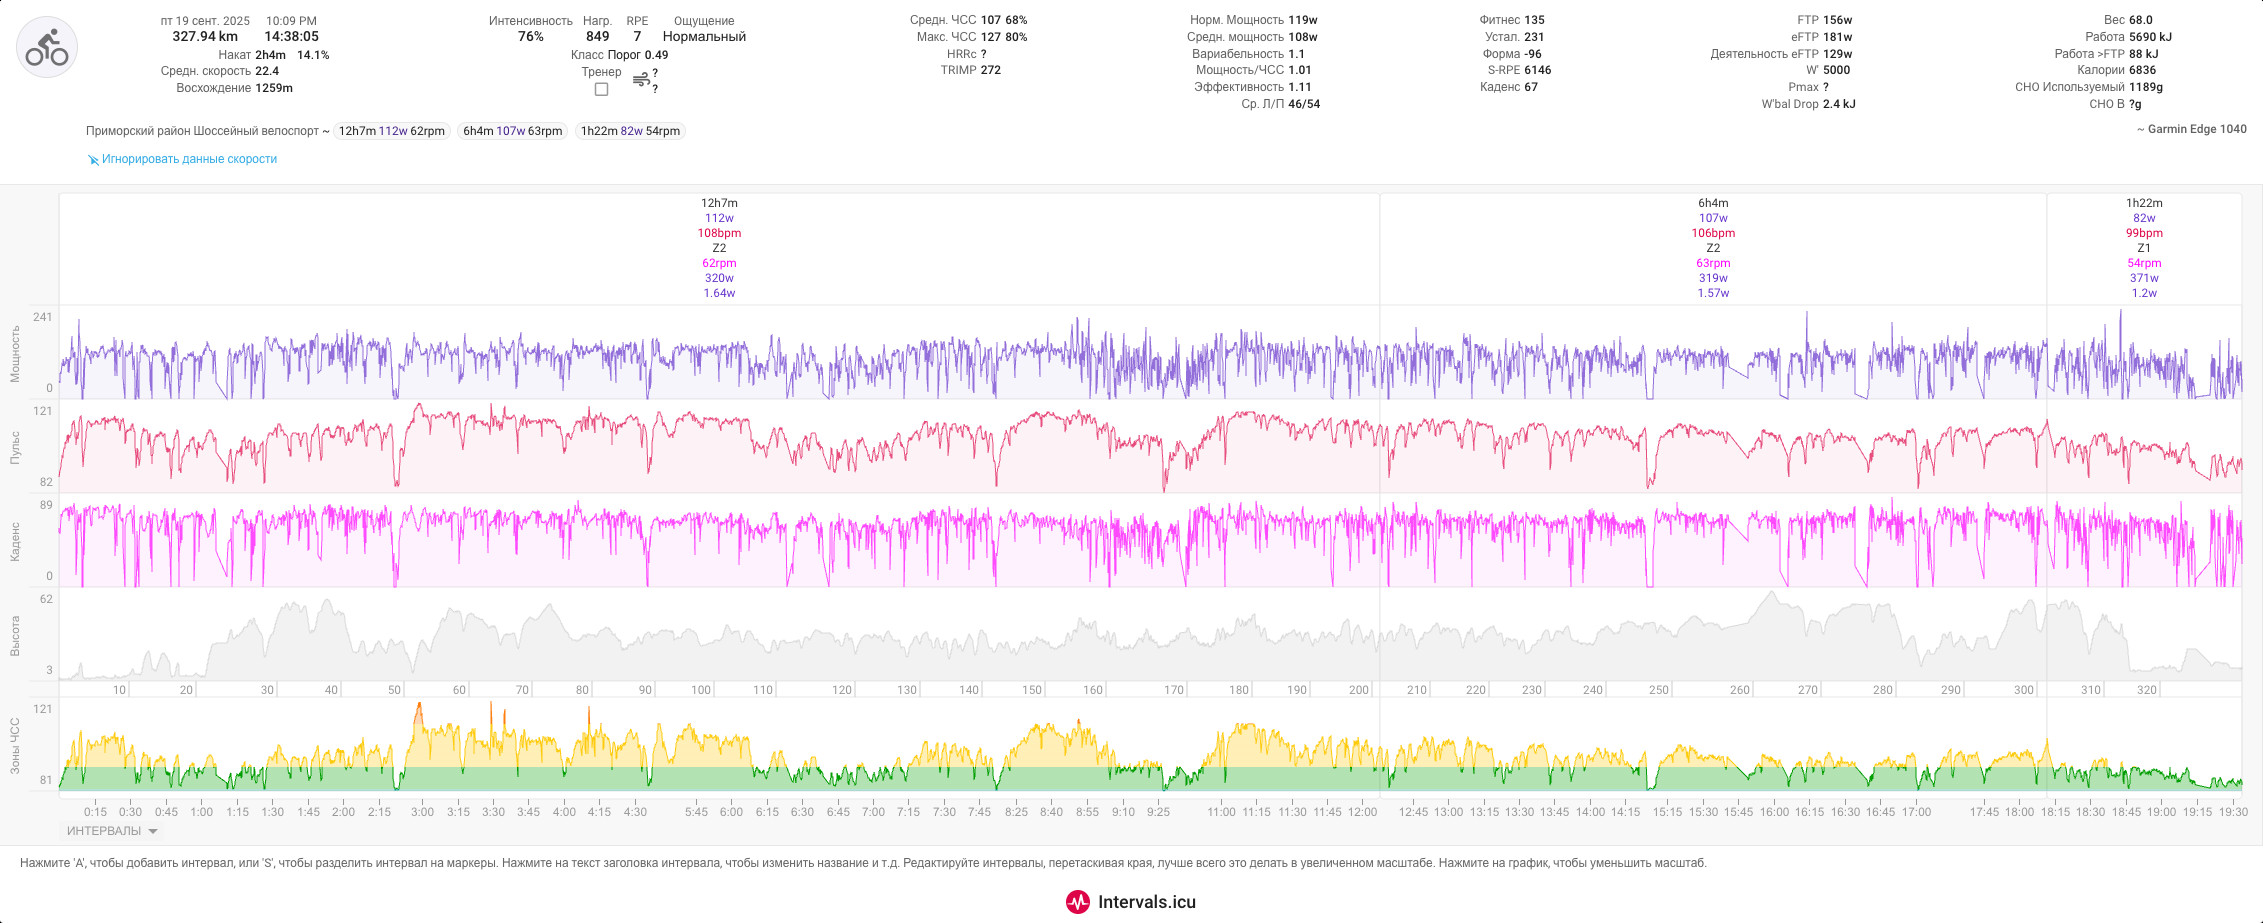Toggle the Тренер checkbox
Viewport: 2263px width, 923px height.
point(601,89)
